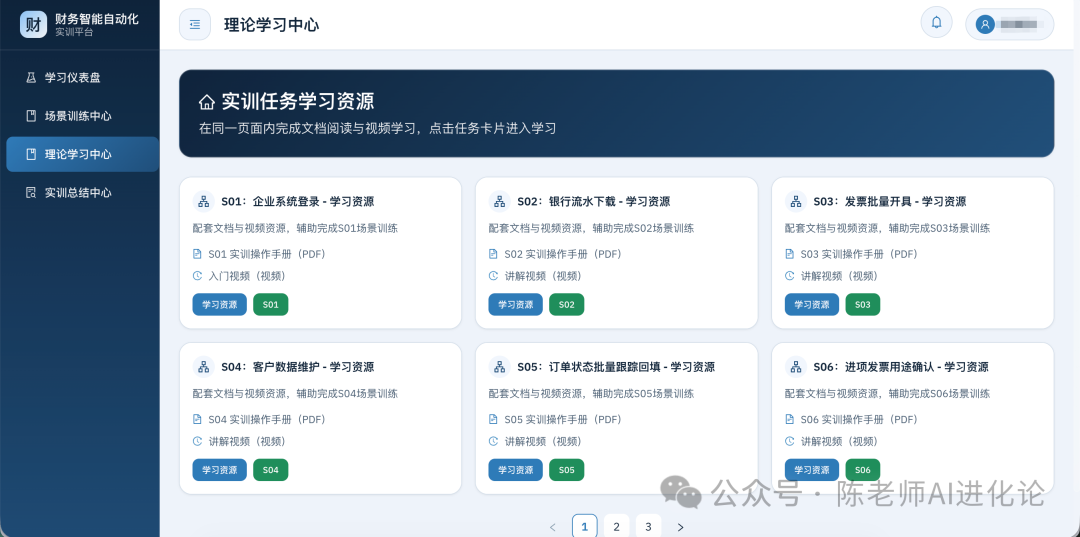Viewport: 1080px width, 537px height.
Task: Click the user avatar icon
Action: (x=986, y=24)
